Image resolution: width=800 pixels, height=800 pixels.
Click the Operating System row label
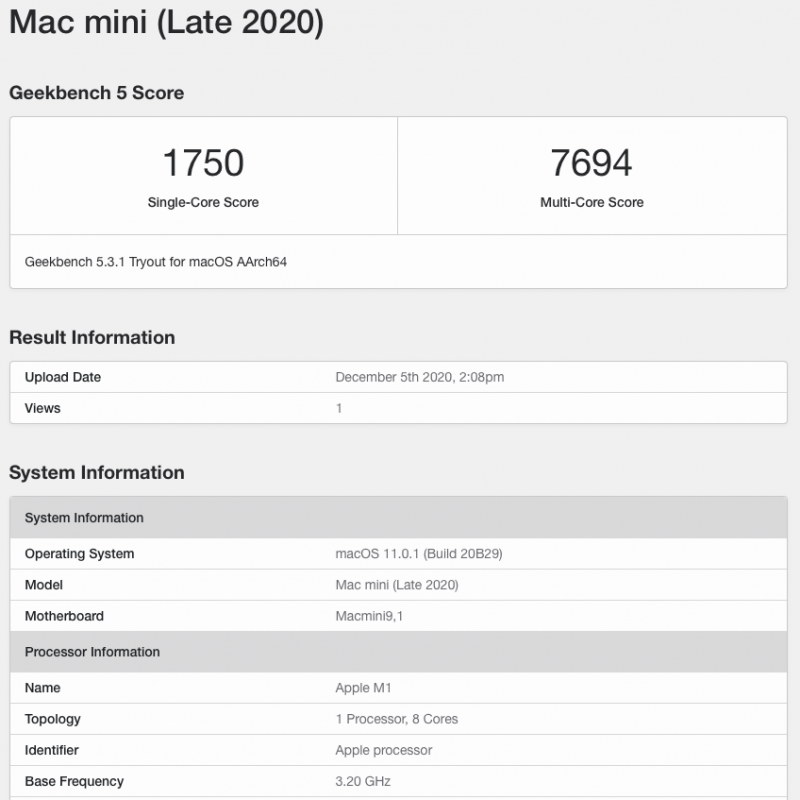(x=79, y=554)
